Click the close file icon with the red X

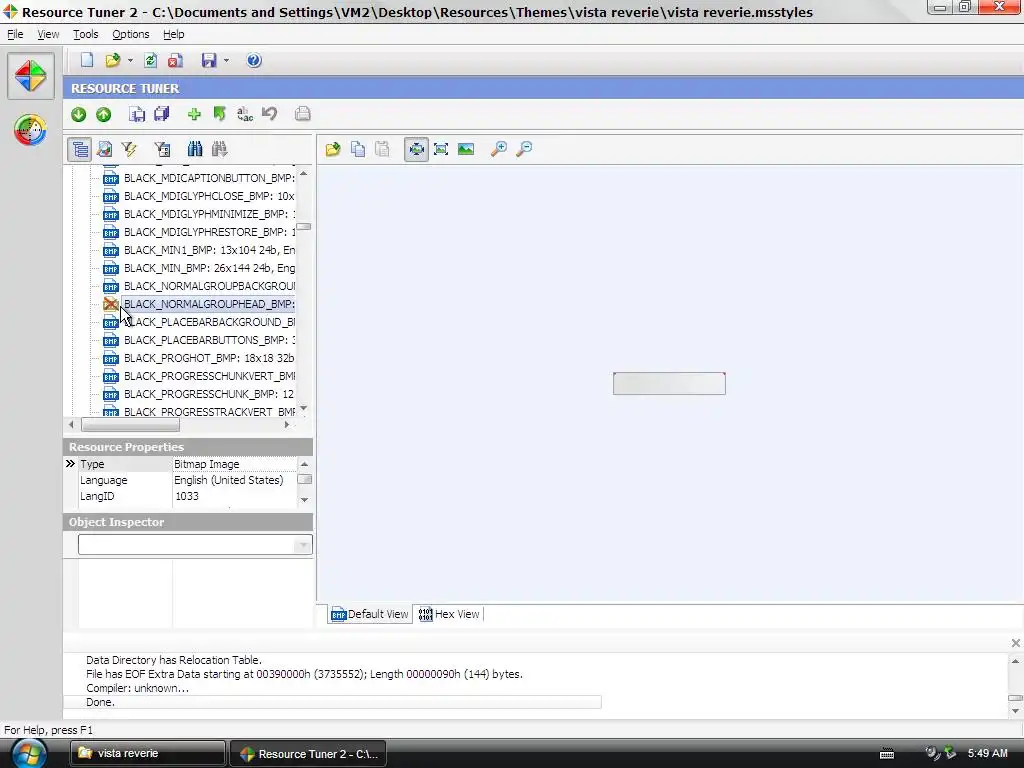coord(175,60)
